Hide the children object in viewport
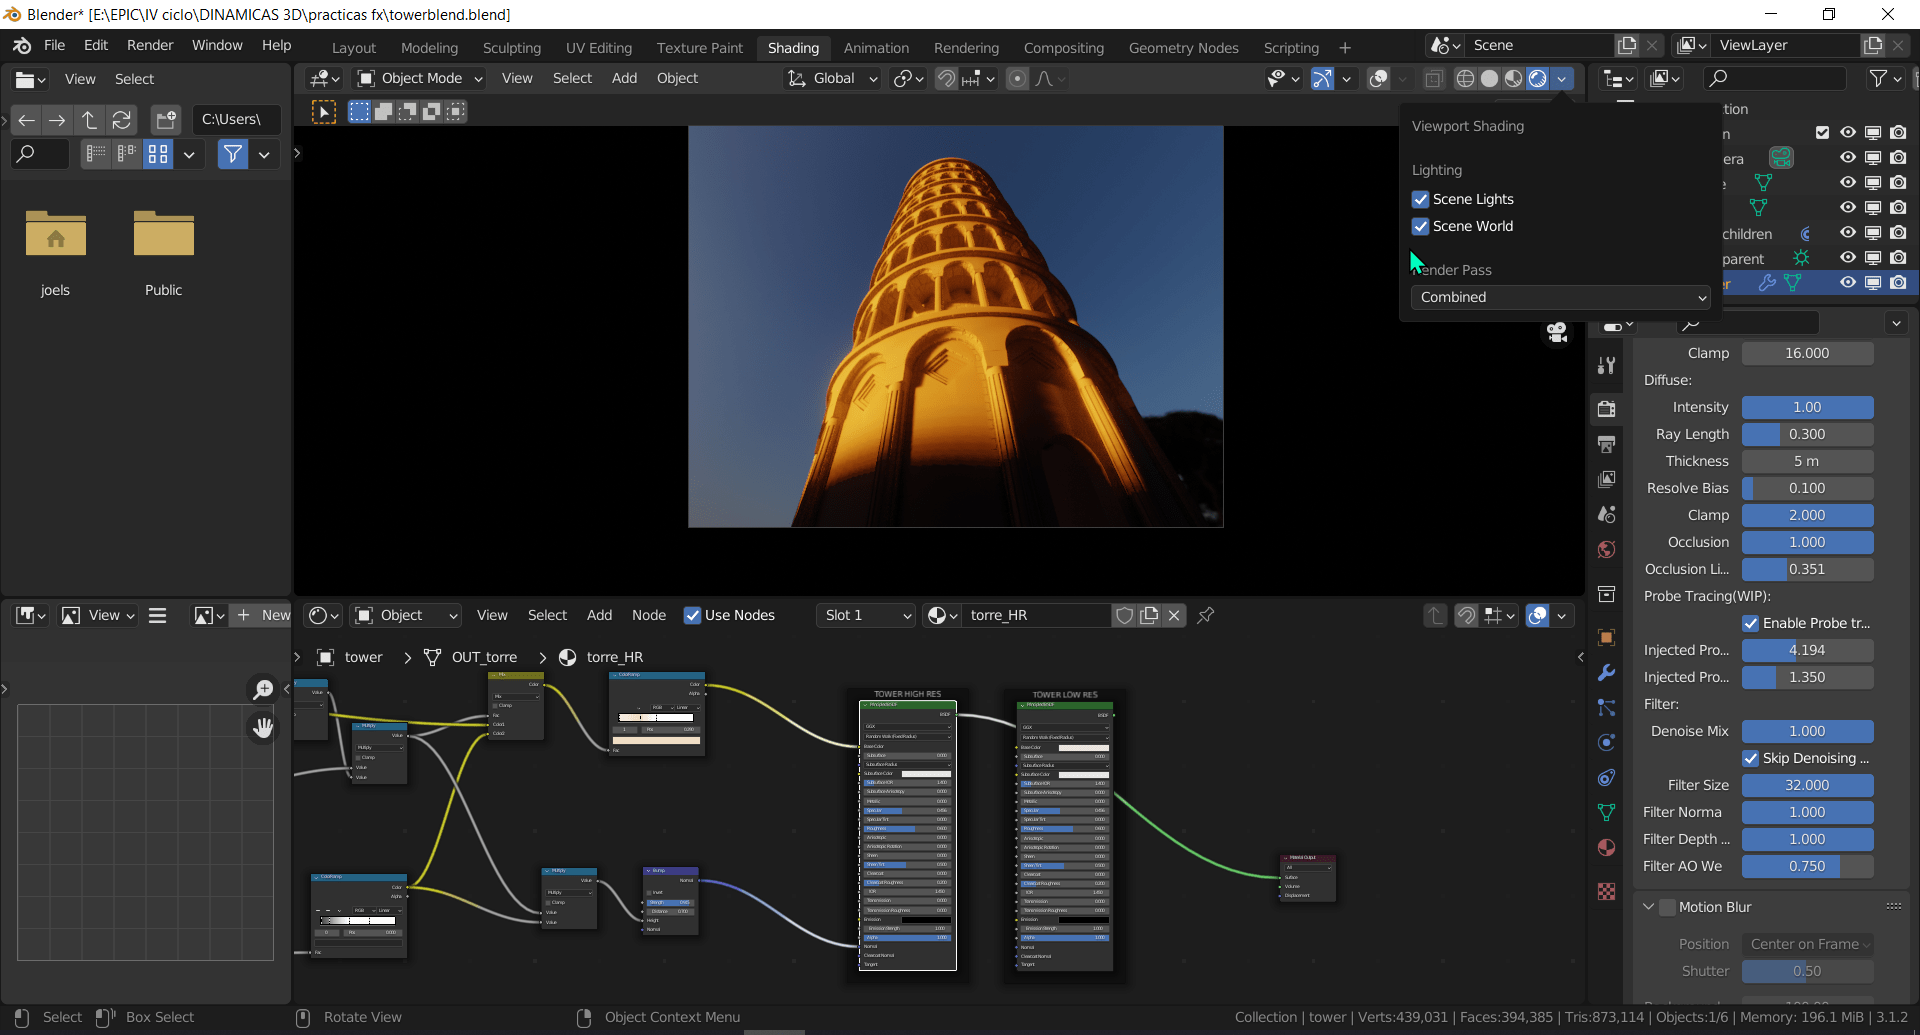This screenshot has width=1920, height=1035. coord(1847,233)
